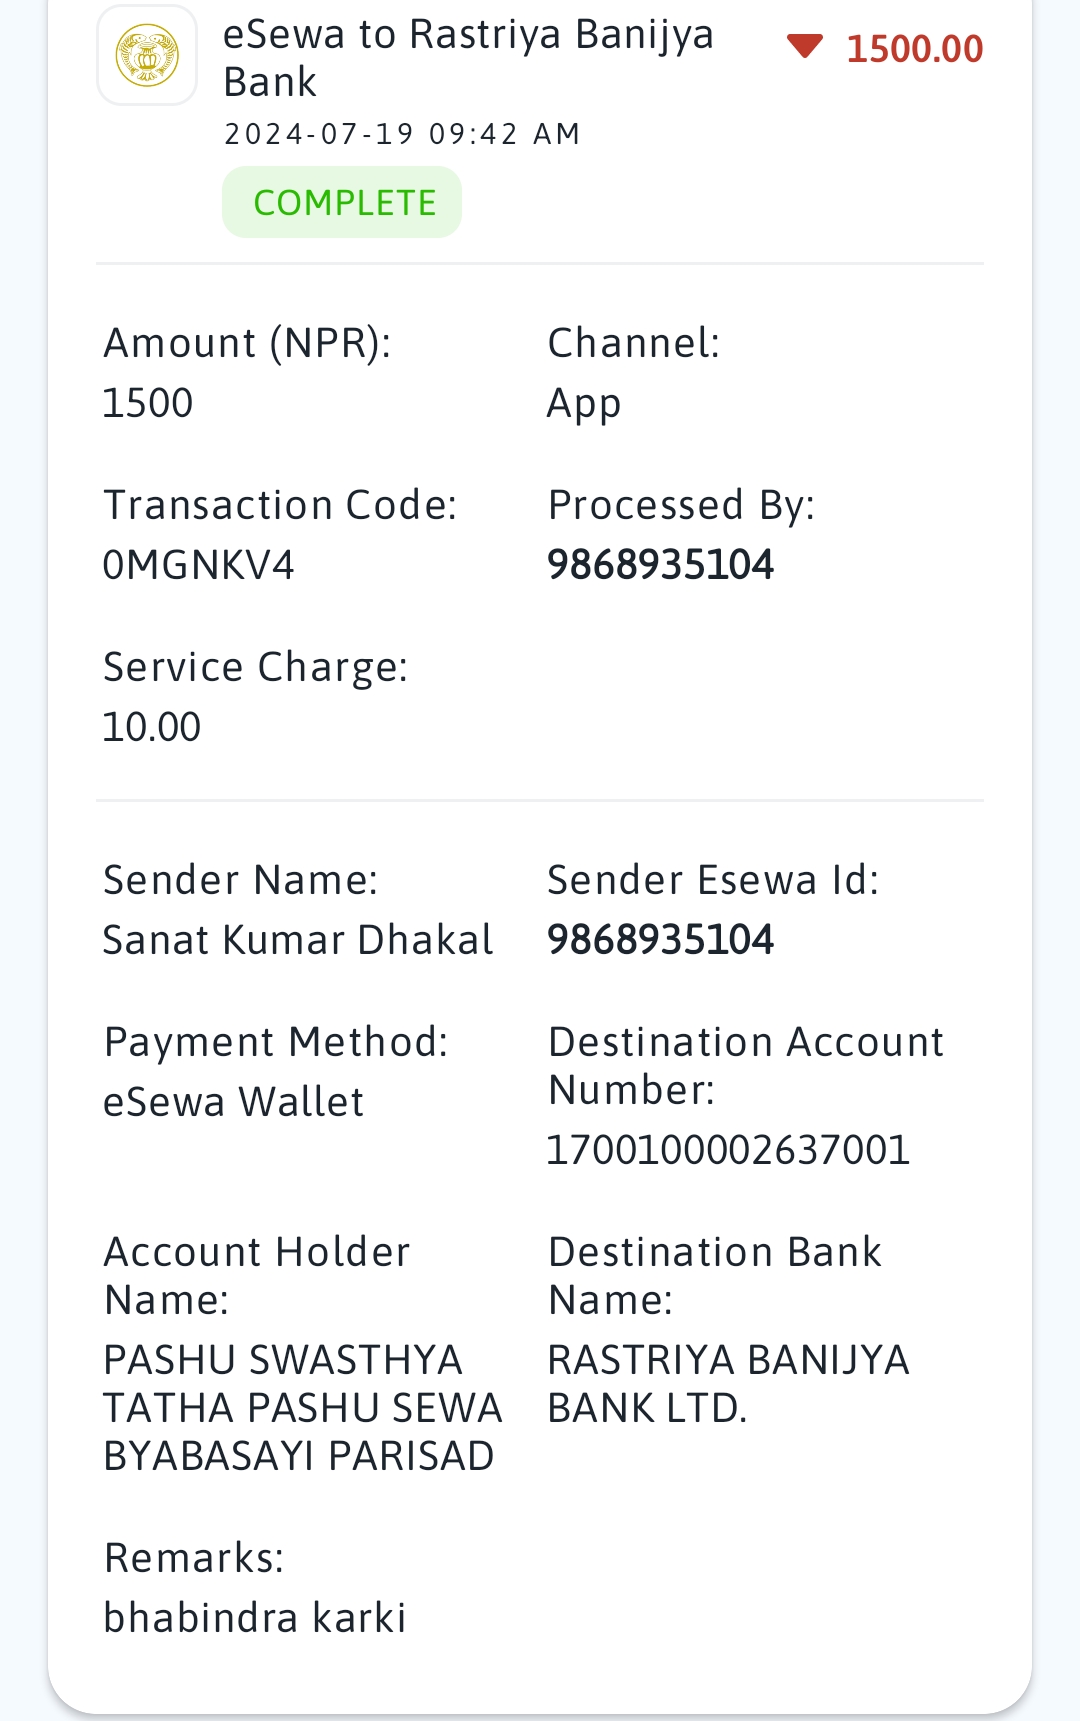Tap the Payment Method eSewa Wallet
Screen dimensions: 1080x1721
point(234,1102)
